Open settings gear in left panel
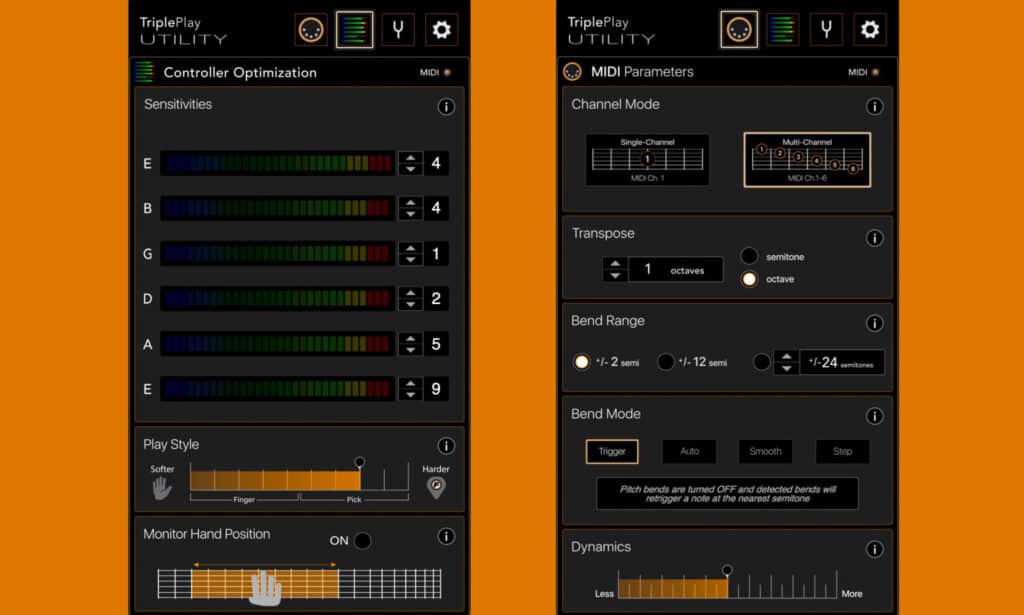Image resolution: width=1024 pixels, height=615 pixels. coord(441,29)
